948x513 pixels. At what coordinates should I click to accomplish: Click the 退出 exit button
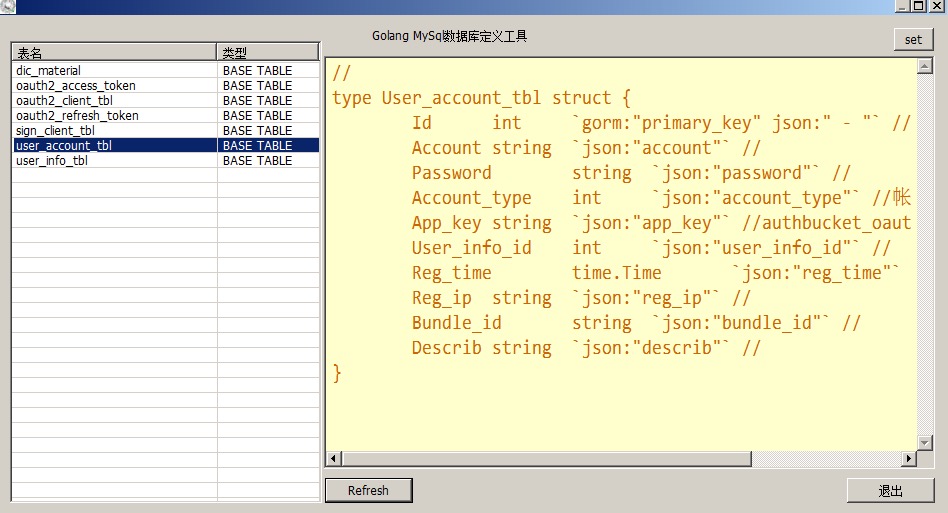[890, 491]
